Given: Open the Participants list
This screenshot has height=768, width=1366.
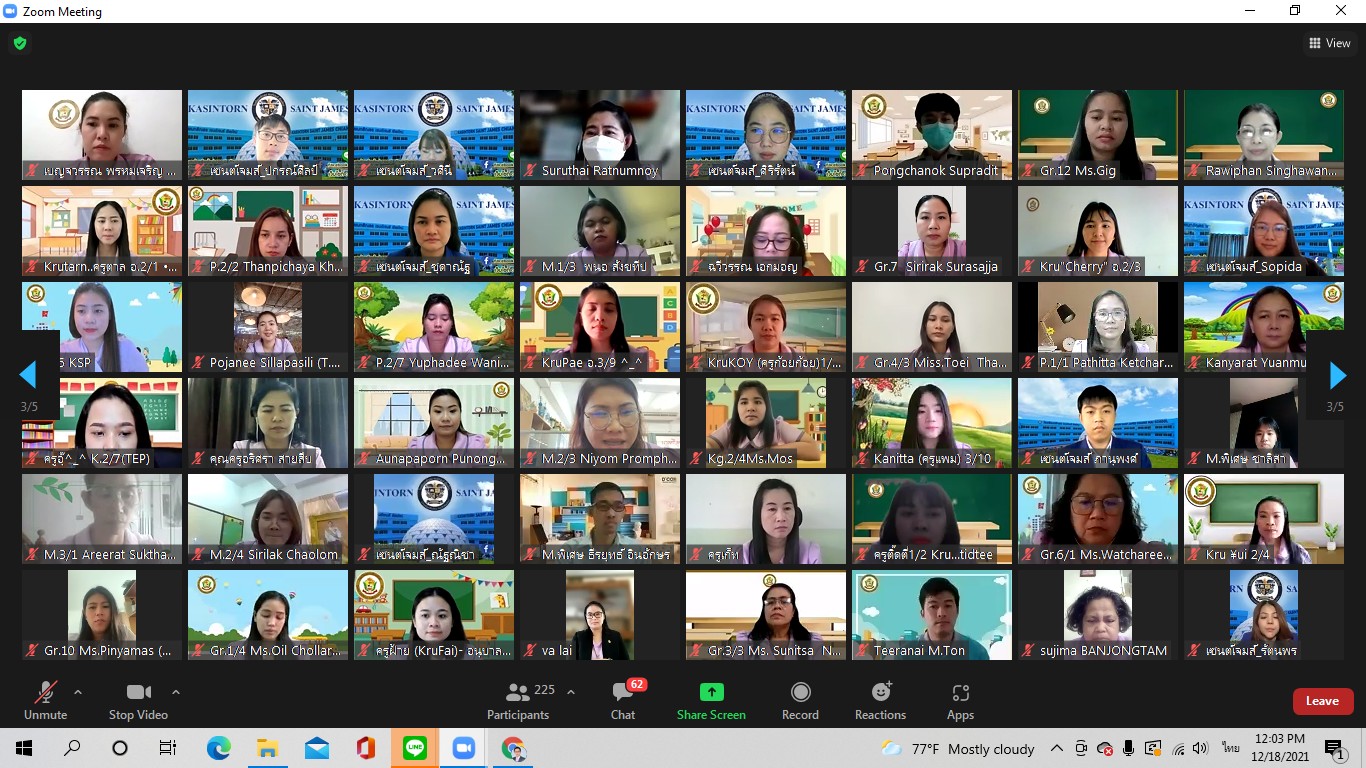Looking at the screenshot, I should pos(518,700).
